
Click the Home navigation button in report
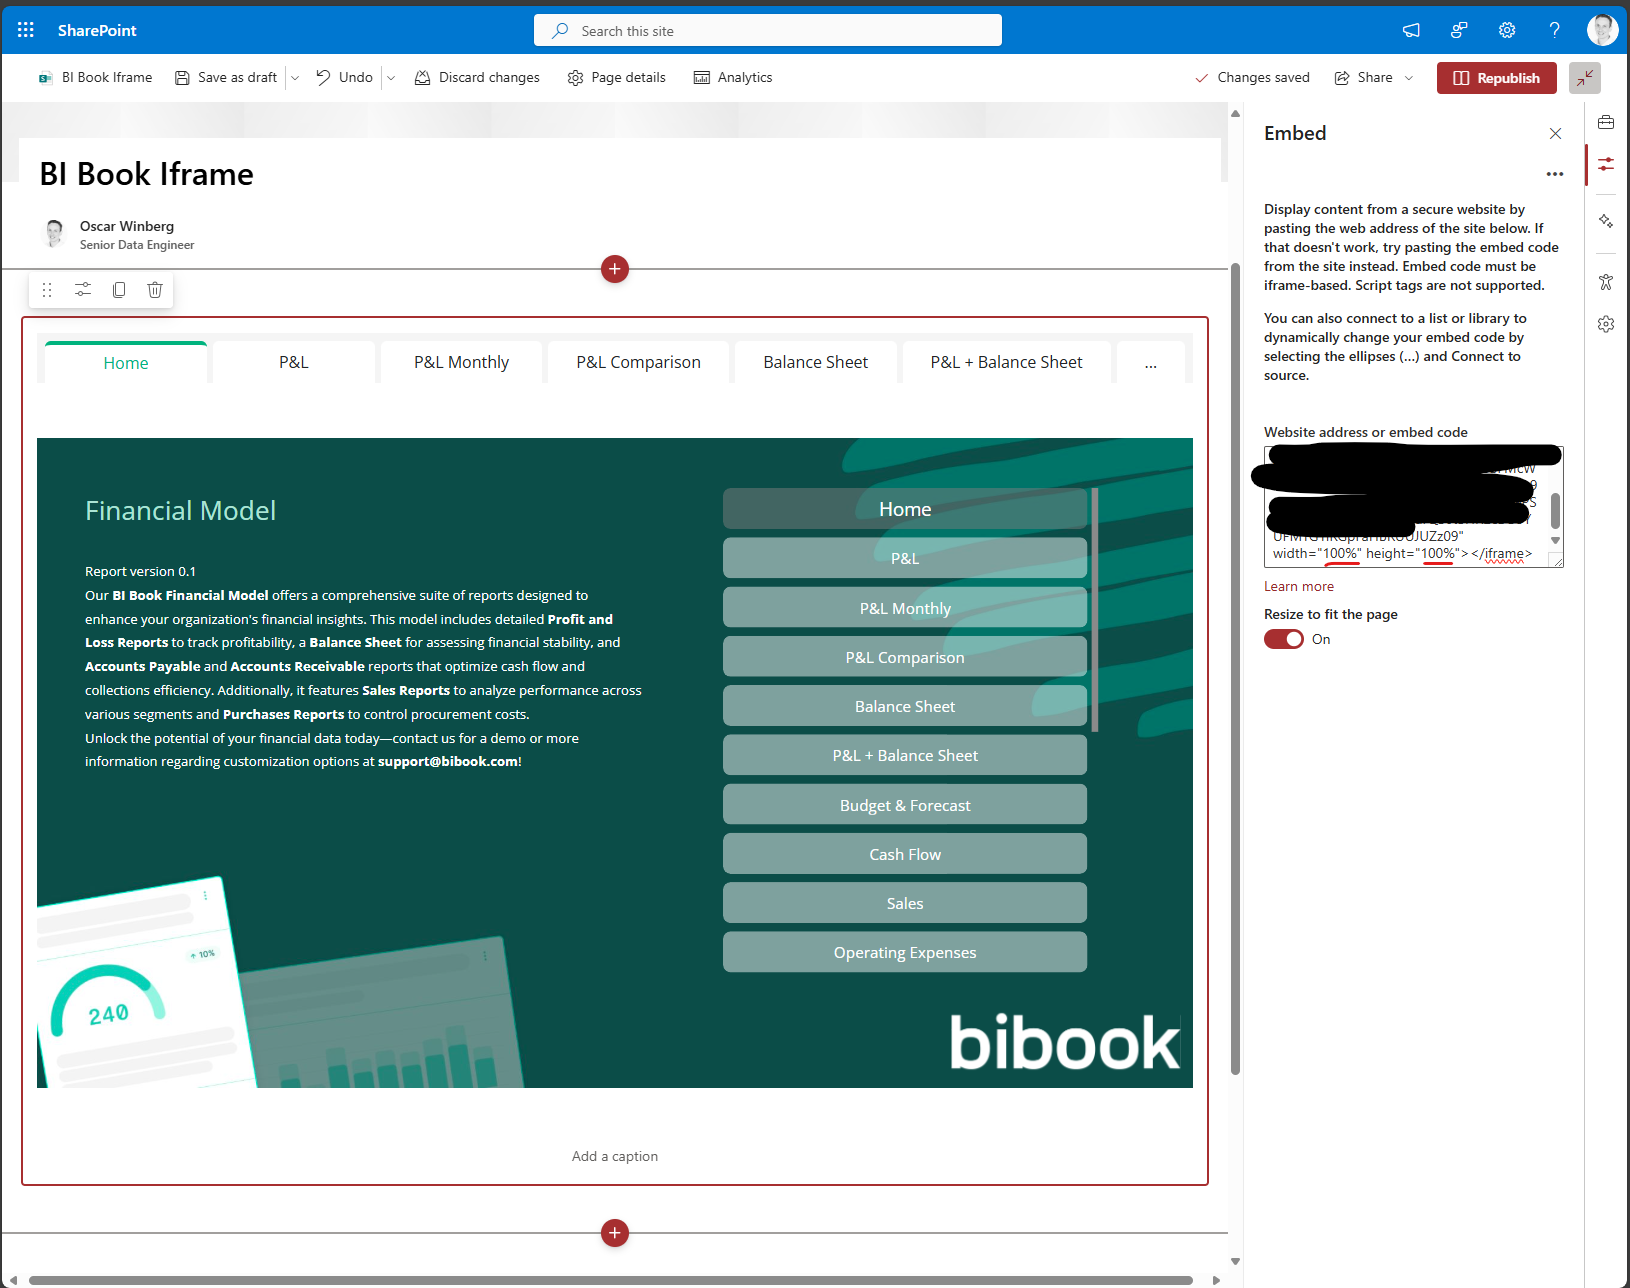point(905,509)
